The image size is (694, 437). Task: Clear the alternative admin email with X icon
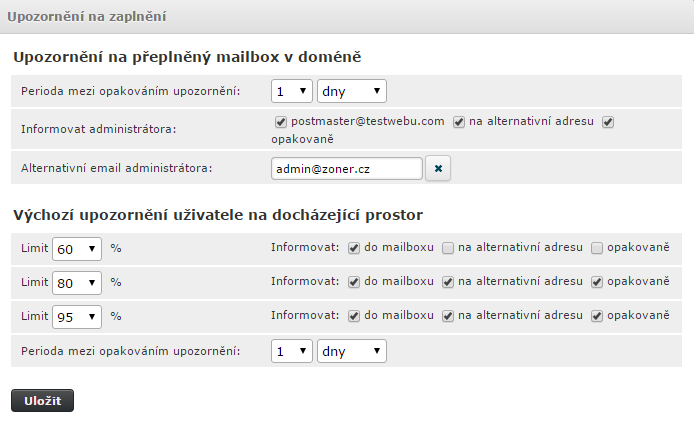(x=438, y=169)
